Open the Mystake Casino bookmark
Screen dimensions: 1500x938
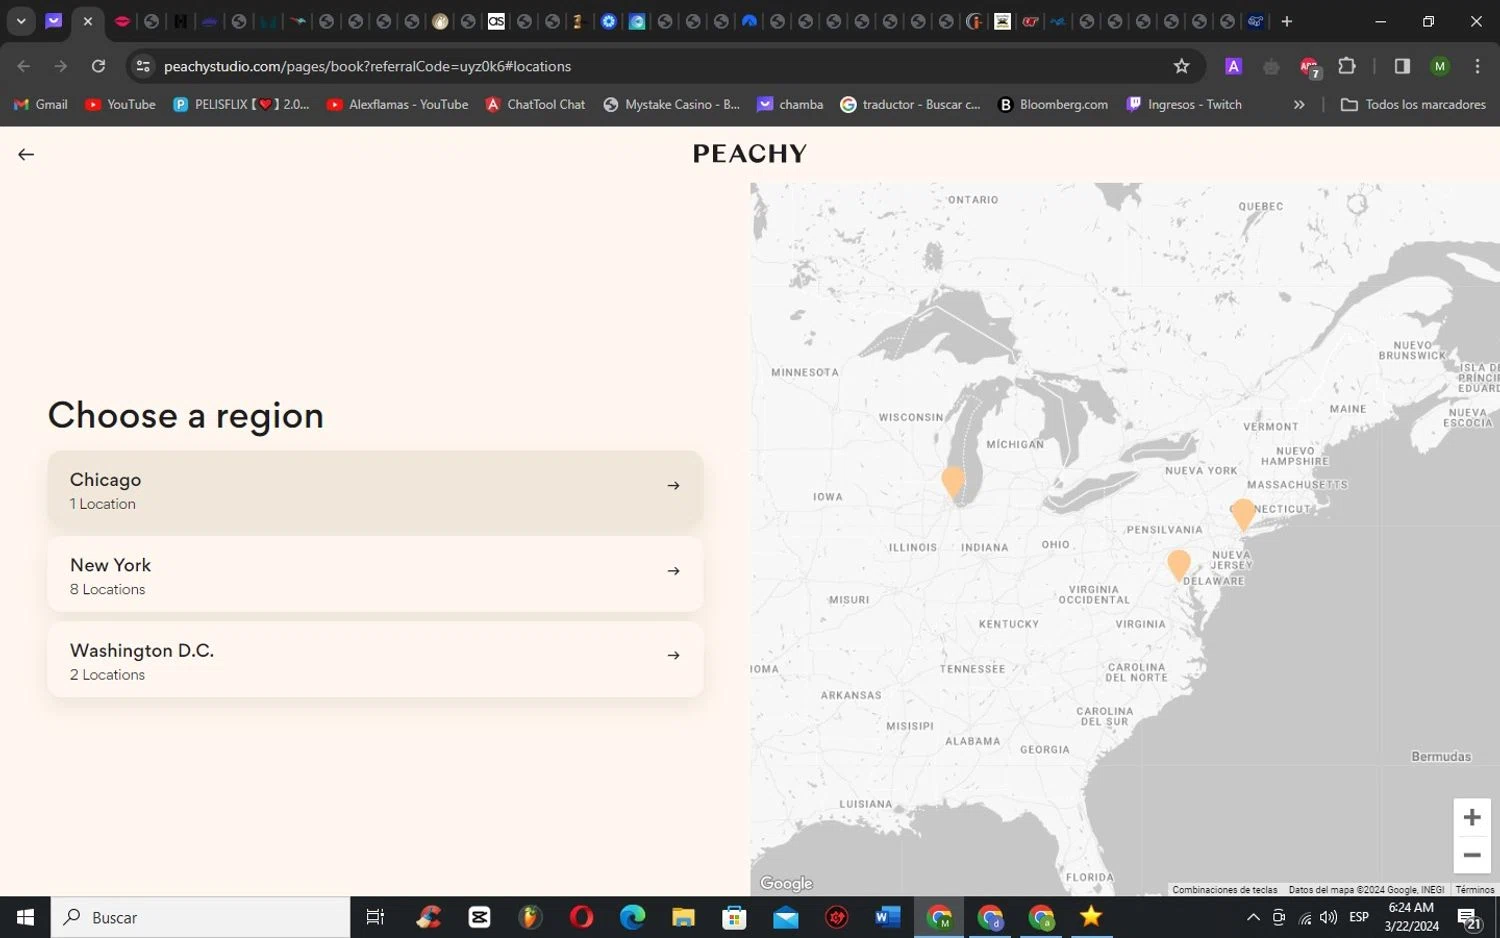pyautogui.click(x=671, y=104)
